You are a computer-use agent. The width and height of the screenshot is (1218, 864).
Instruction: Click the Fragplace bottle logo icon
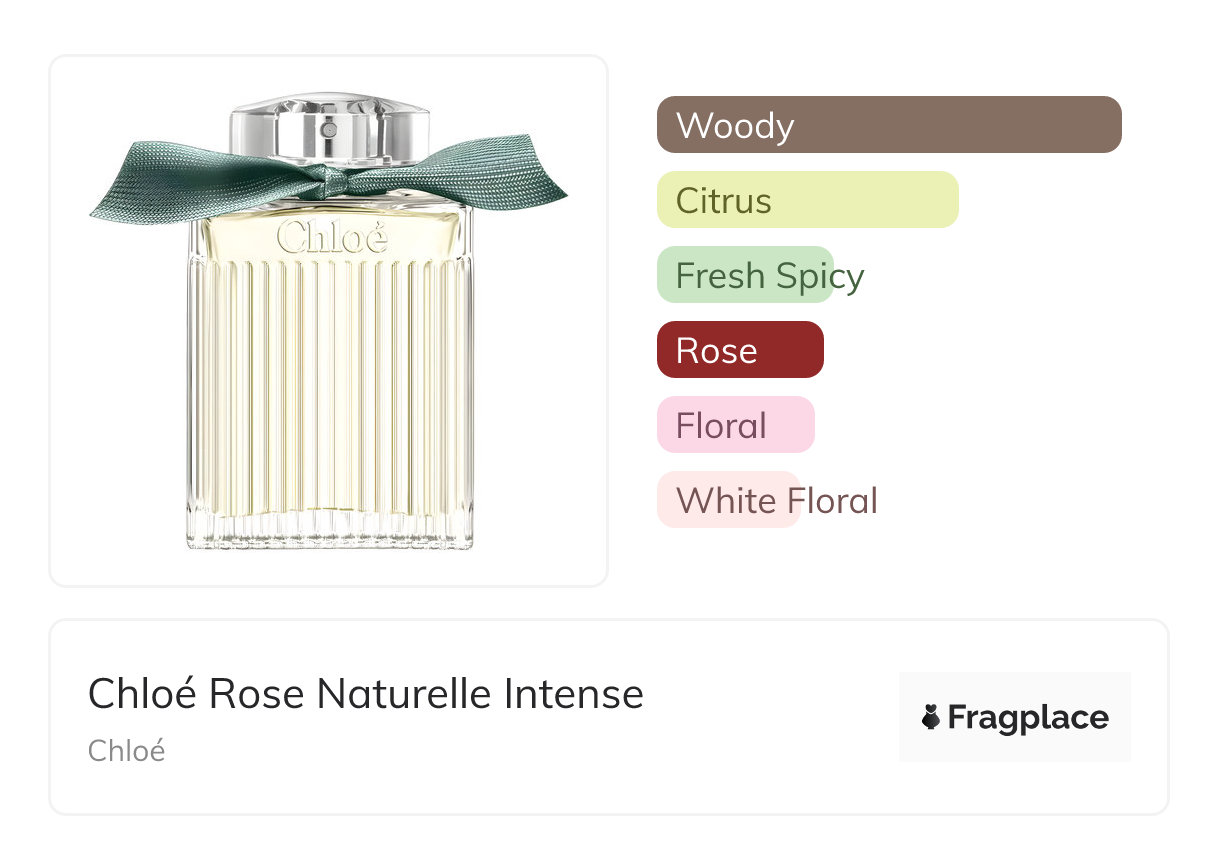tap(931, 717)
